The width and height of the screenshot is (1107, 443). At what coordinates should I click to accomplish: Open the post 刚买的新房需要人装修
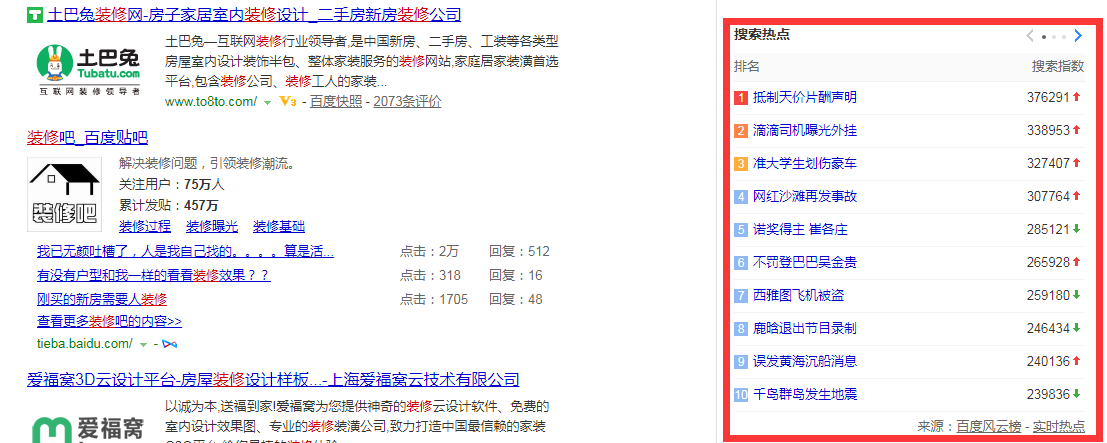102,300
